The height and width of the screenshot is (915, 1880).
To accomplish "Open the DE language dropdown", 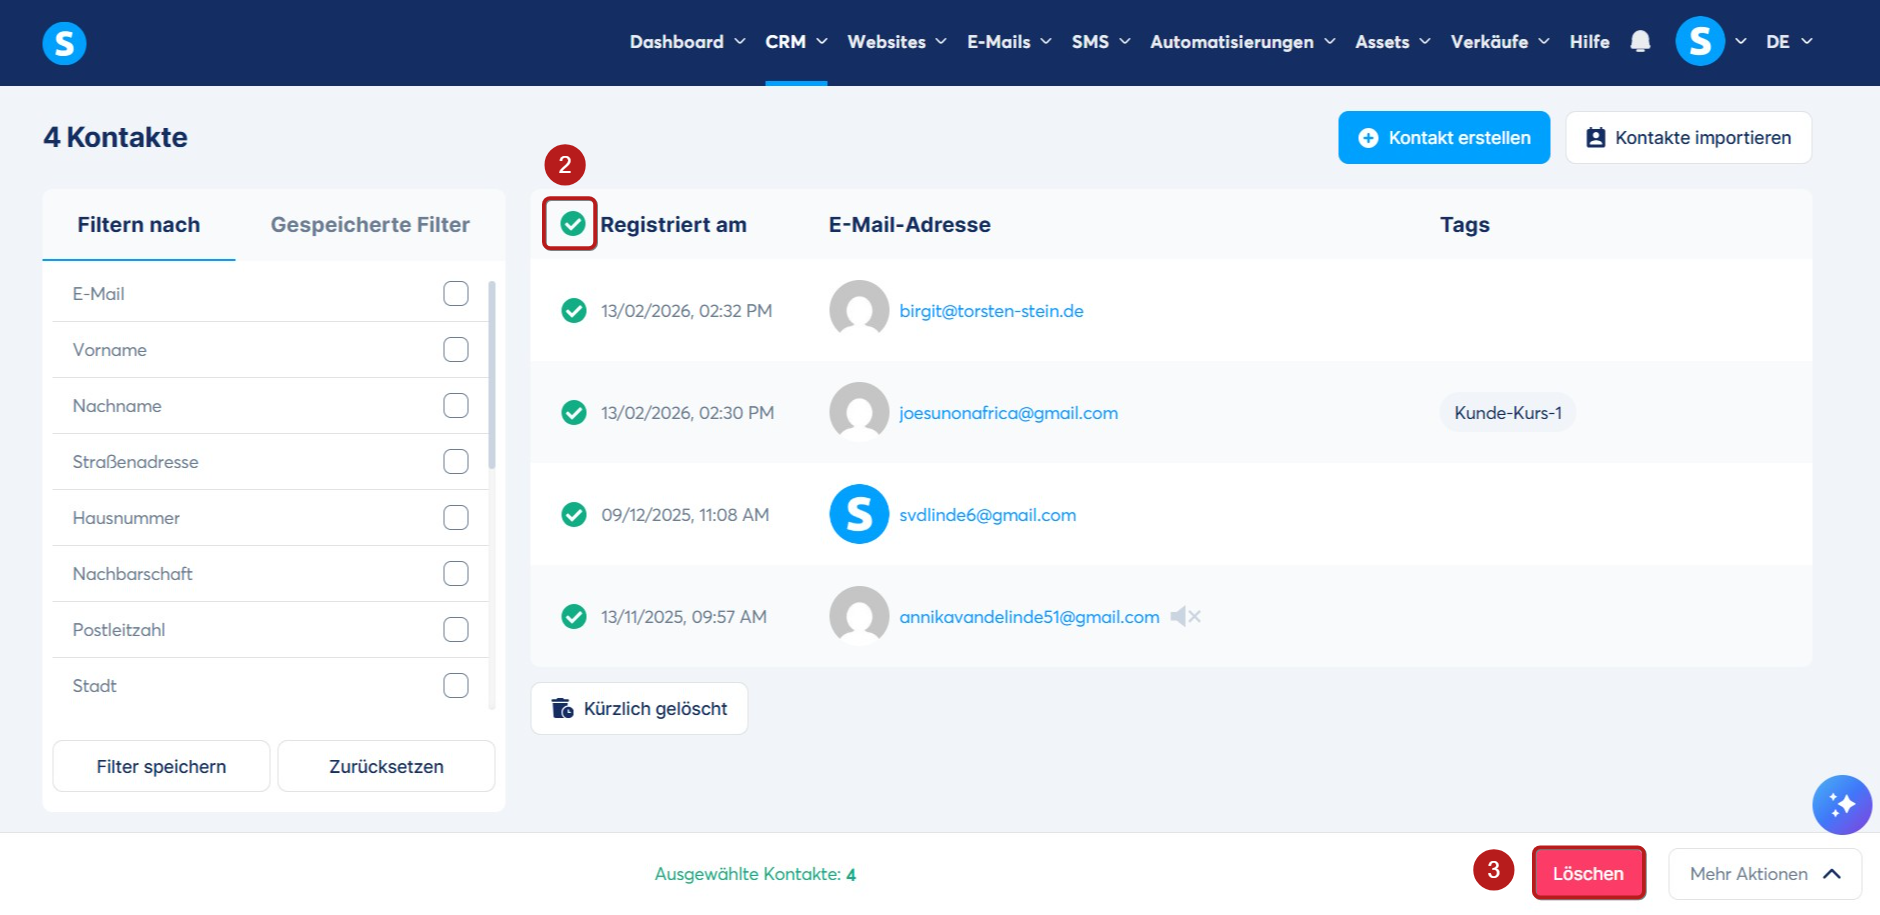I will tap(1789, 42).
